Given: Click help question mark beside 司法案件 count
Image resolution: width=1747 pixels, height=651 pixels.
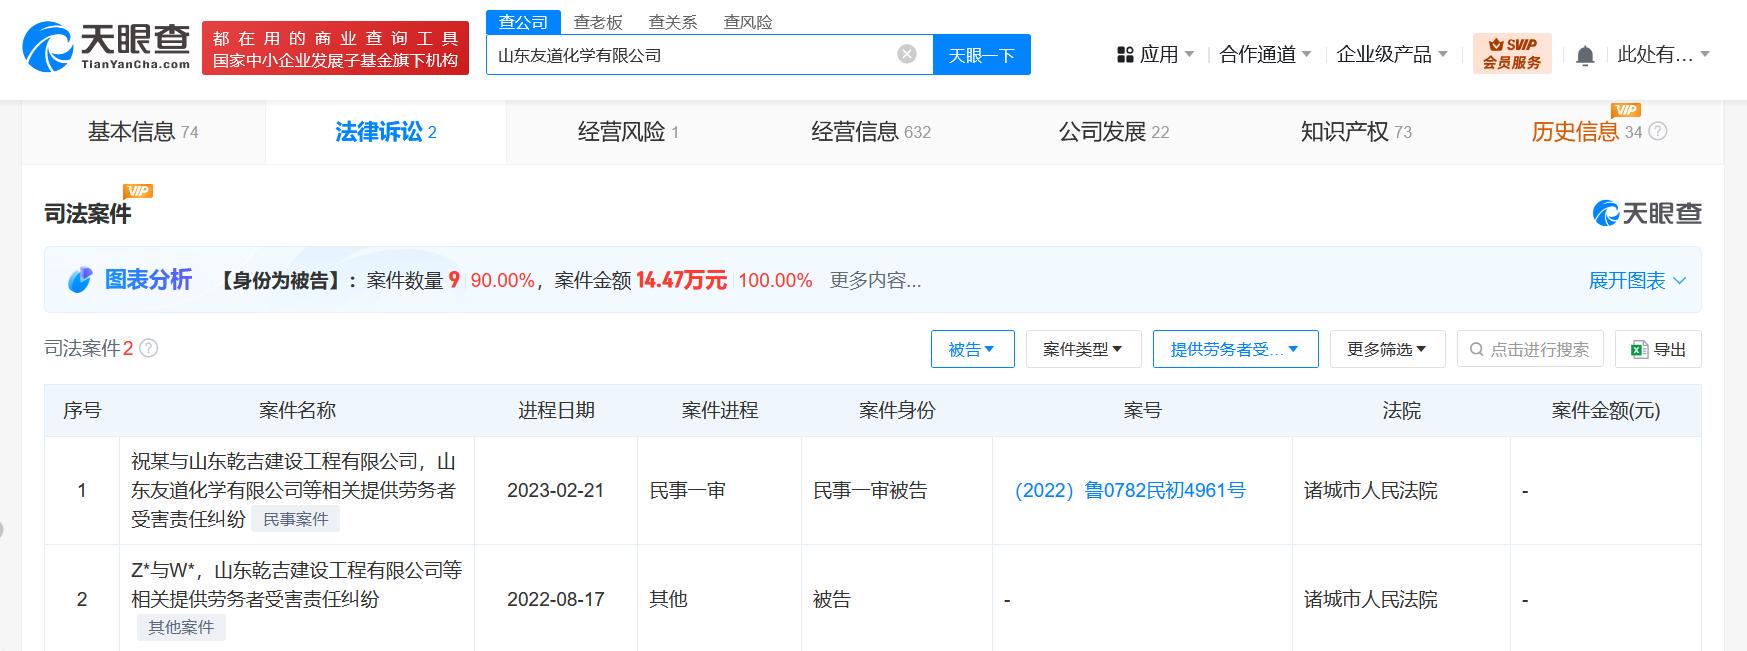Looking at the screenshot, I should (149, 348).
